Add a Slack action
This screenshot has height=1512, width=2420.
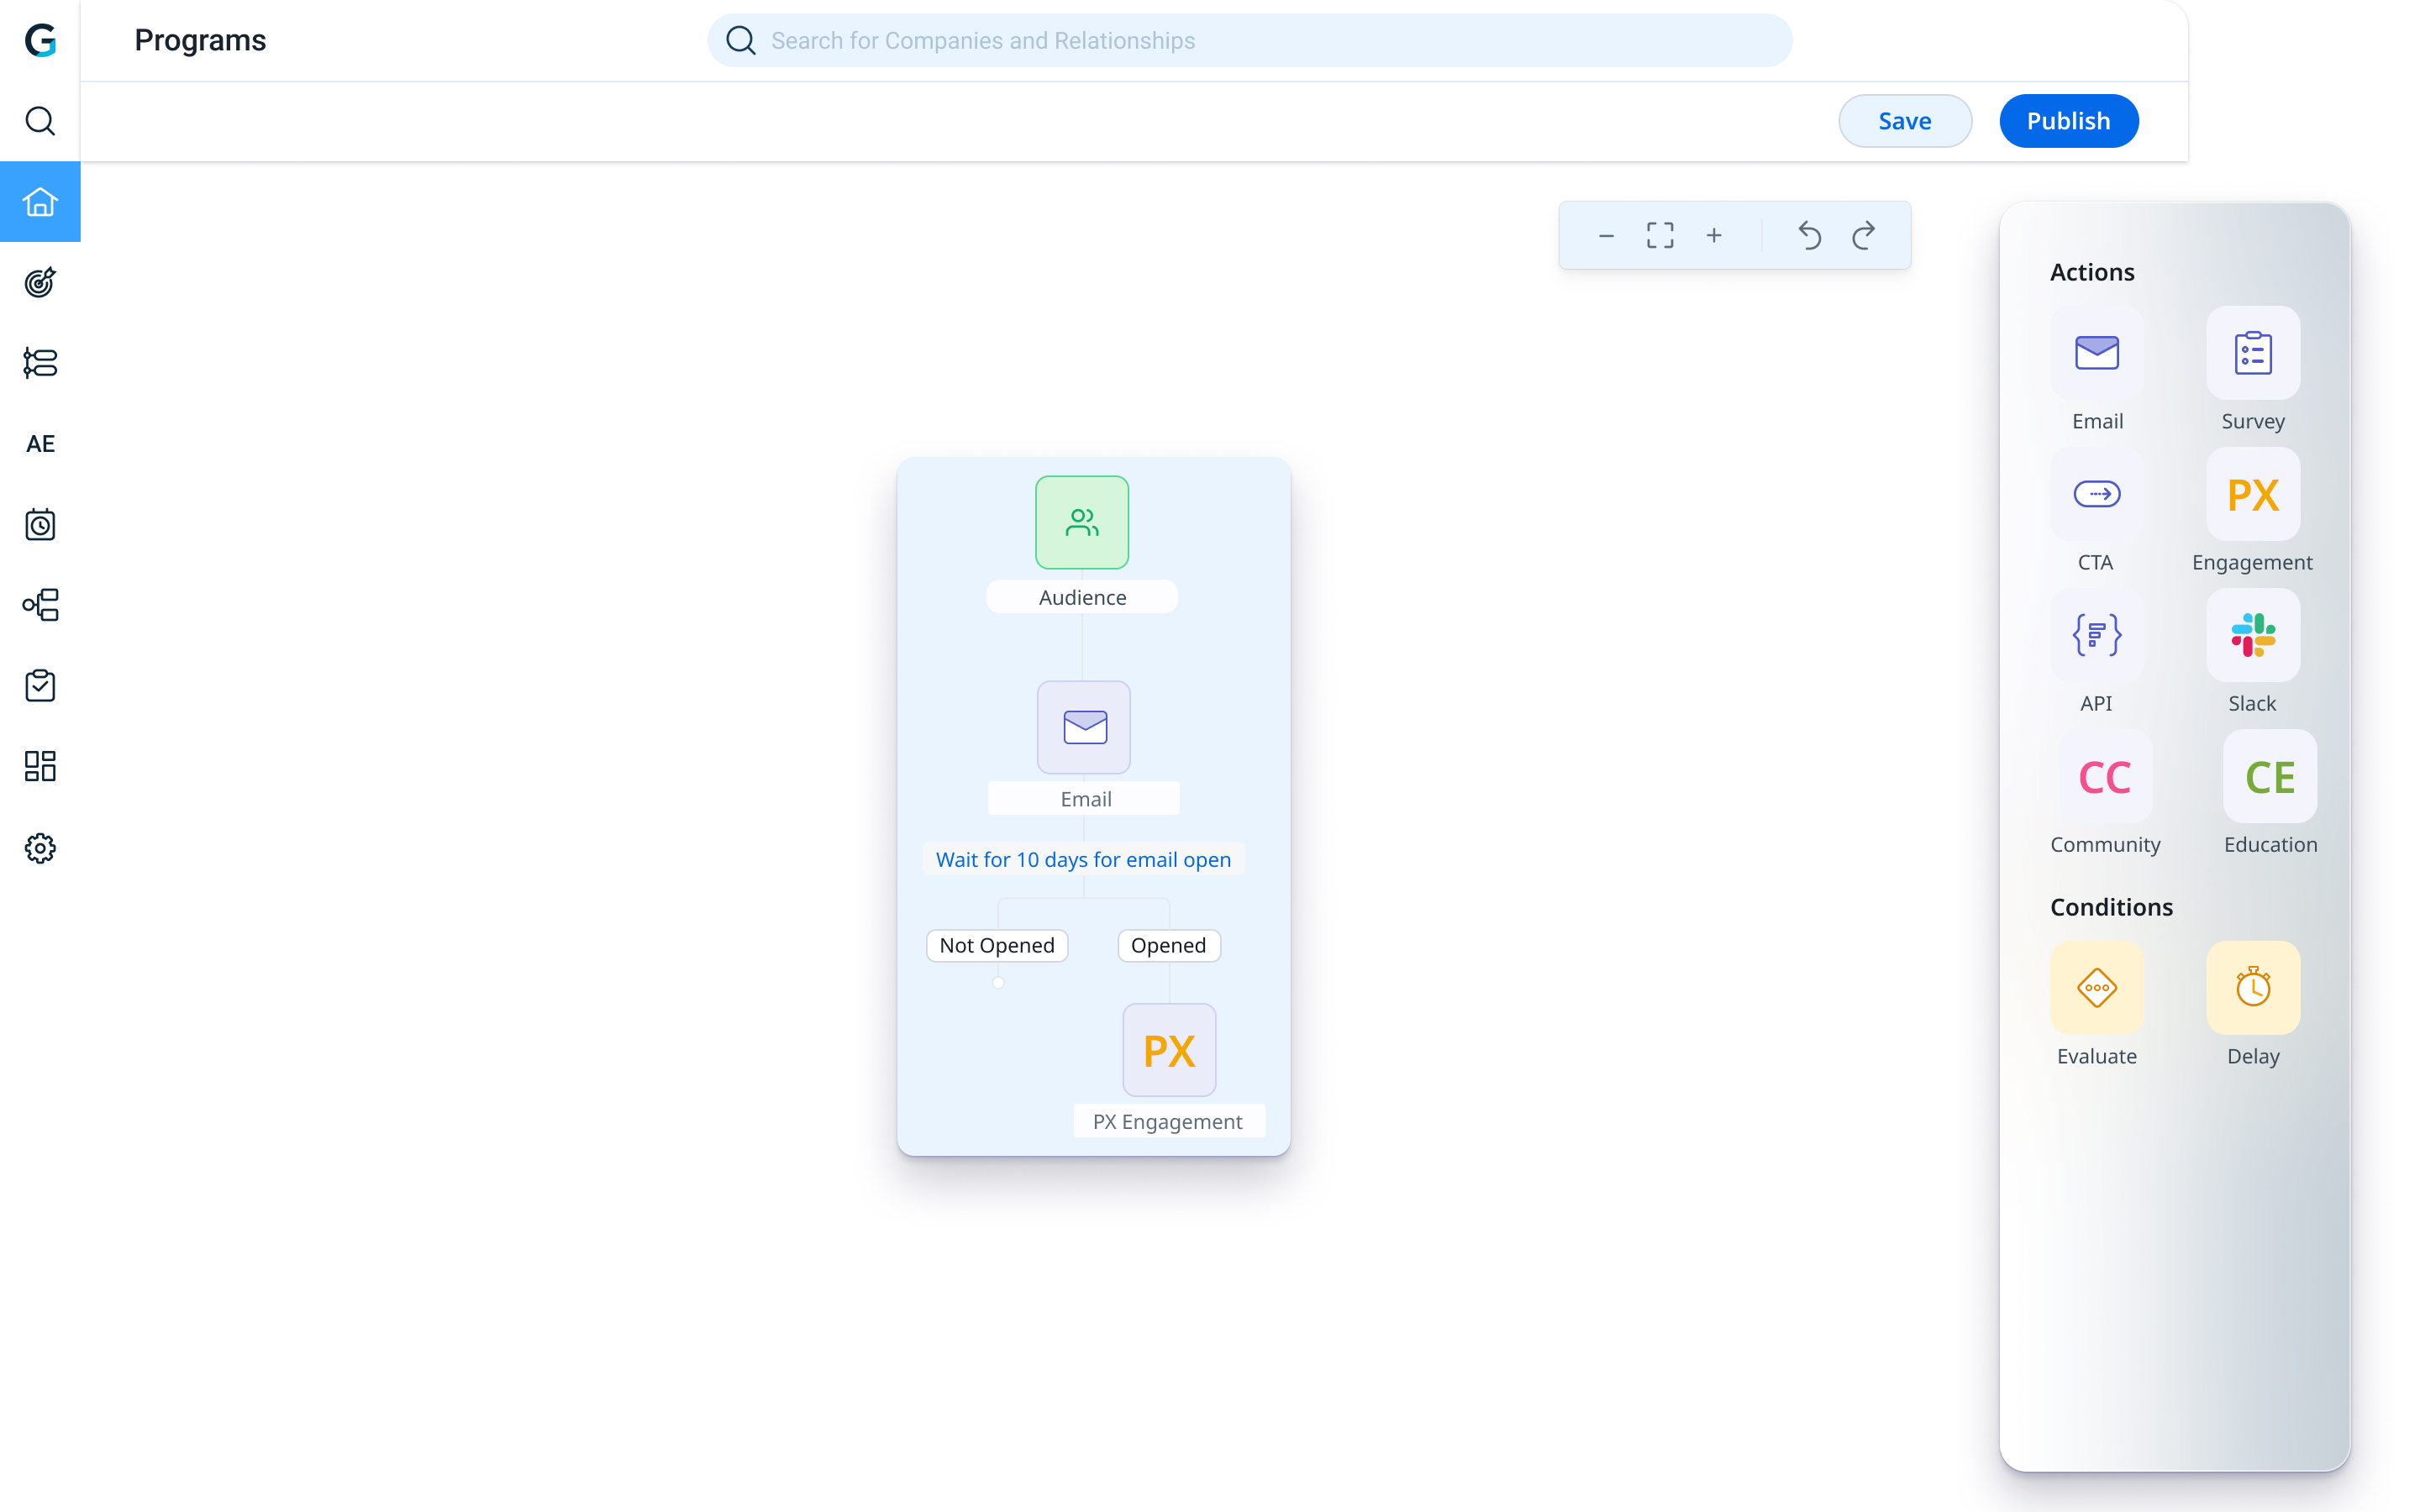pos(2252,635)
